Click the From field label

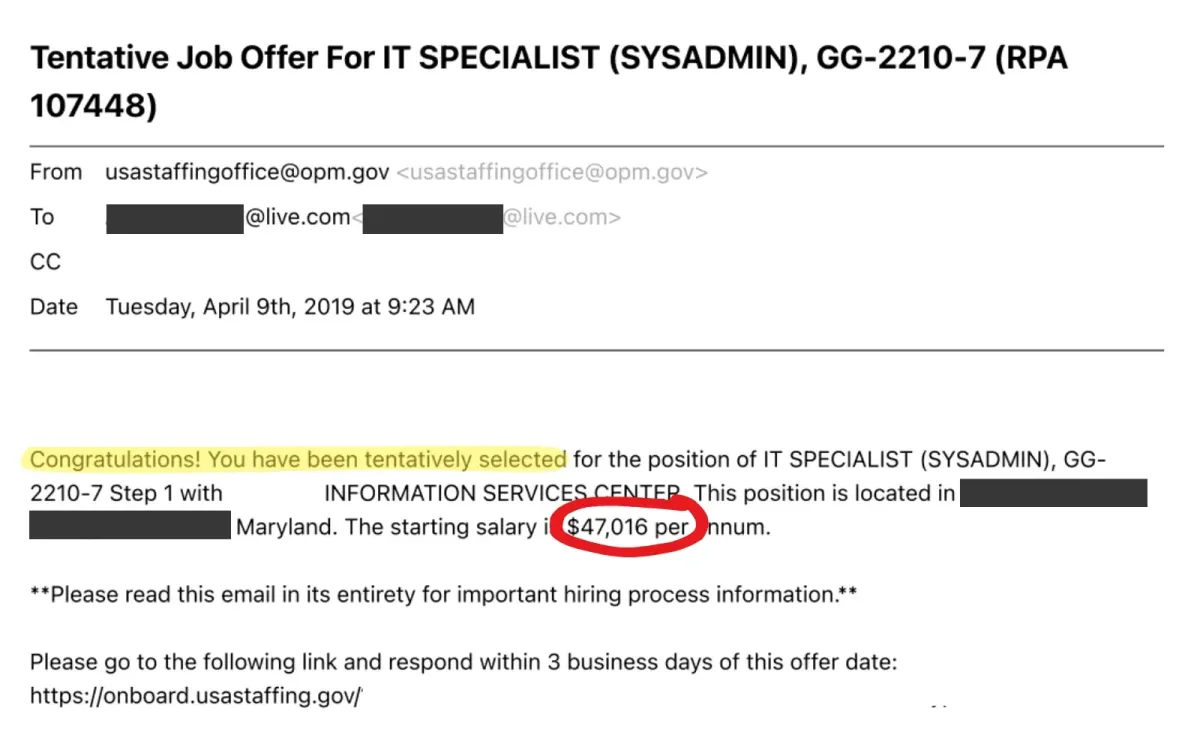[56, 172]
